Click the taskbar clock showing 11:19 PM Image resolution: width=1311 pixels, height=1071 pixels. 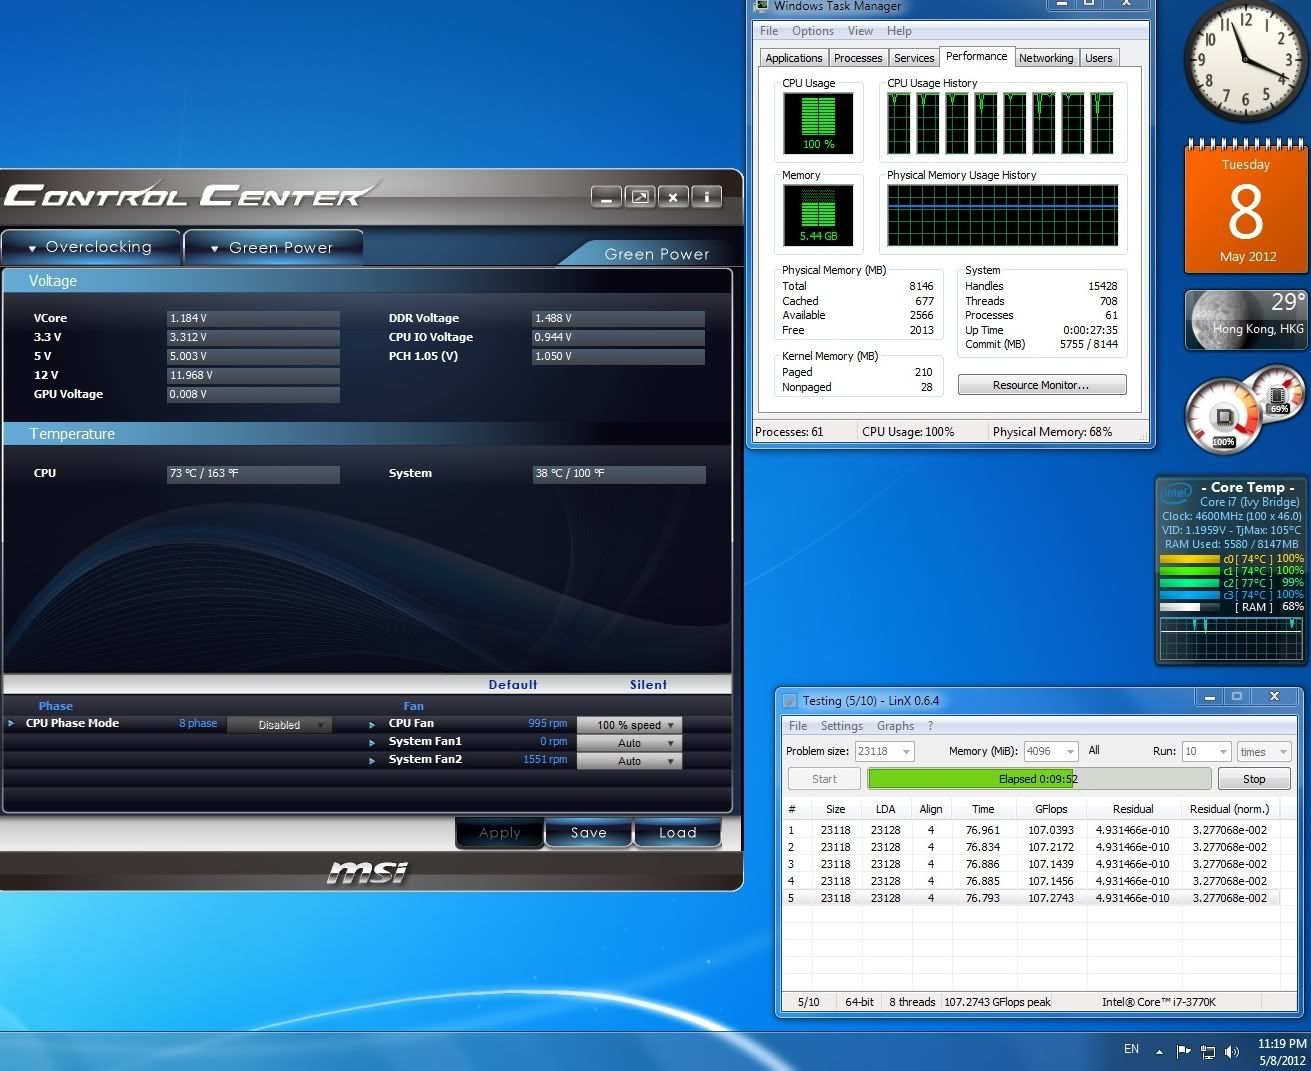(x=1282, y=1051)
